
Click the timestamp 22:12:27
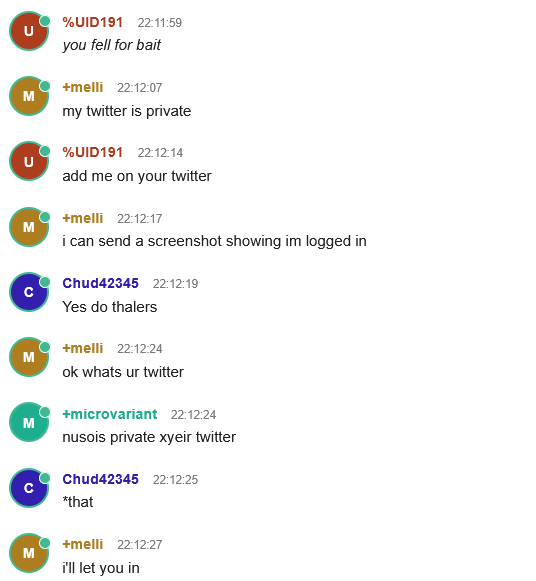[140, 544]
